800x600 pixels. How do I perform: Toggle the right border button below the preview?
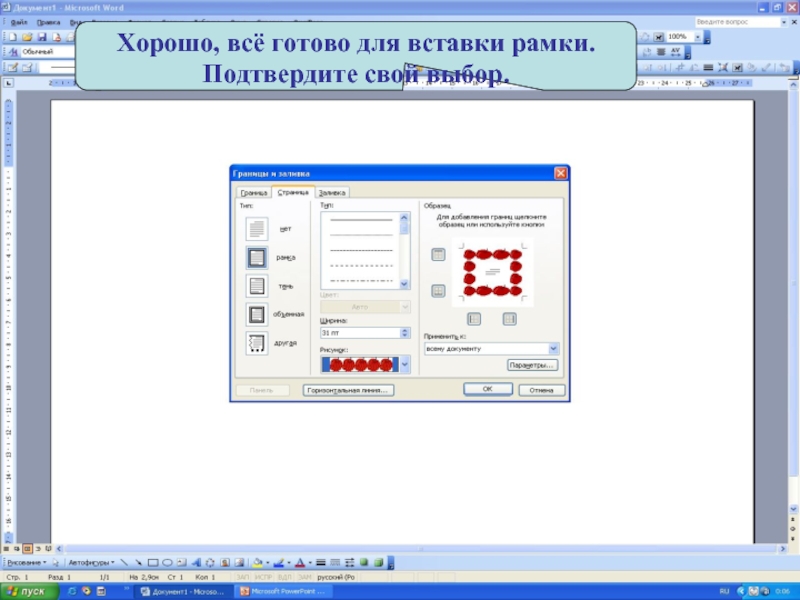tap(510, 319)
